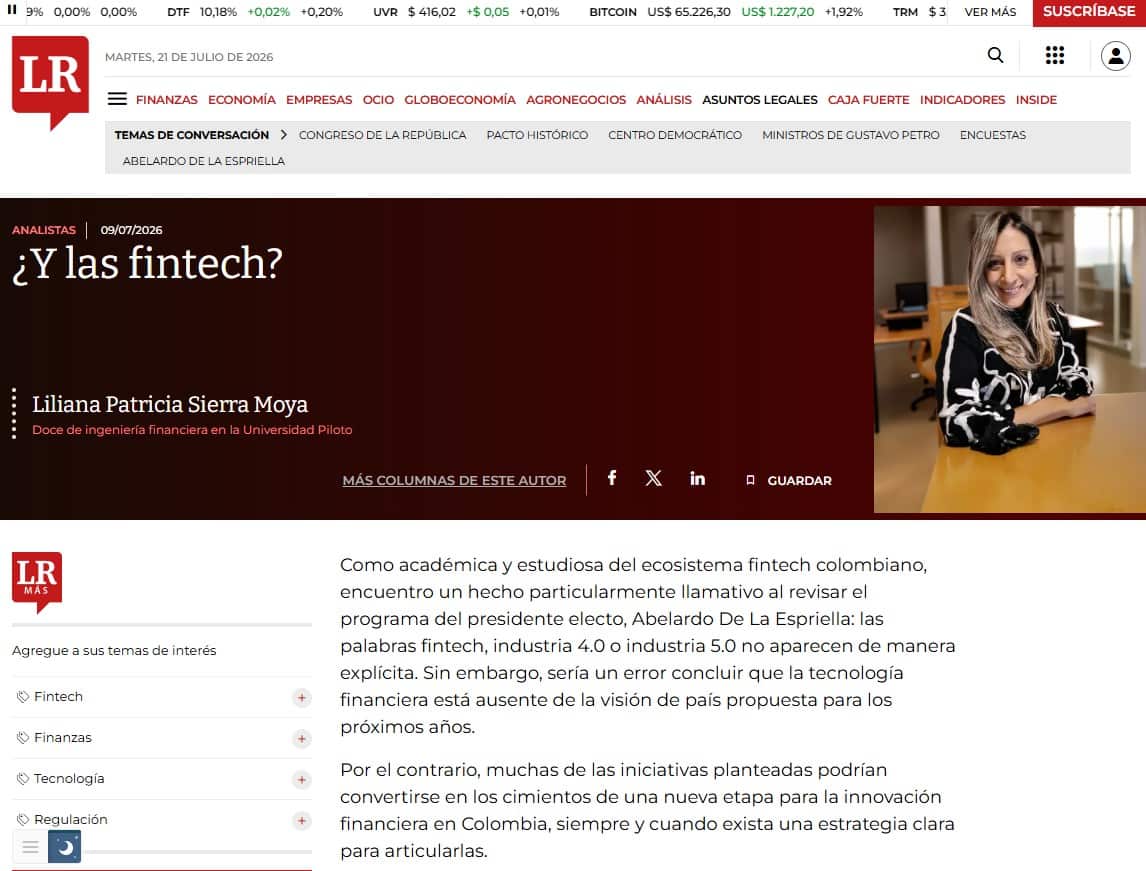This screenshot has width=1146, height=871.
Task: Open the apps grid icon
Action: click(1055, 56)
